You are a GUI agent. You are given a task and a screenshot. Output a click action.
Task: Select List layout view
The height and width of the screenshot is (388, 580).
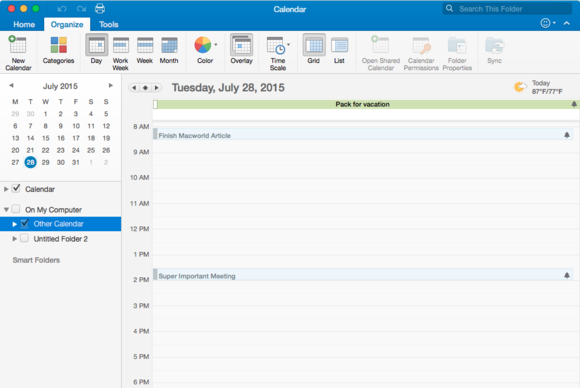(339, 50)
